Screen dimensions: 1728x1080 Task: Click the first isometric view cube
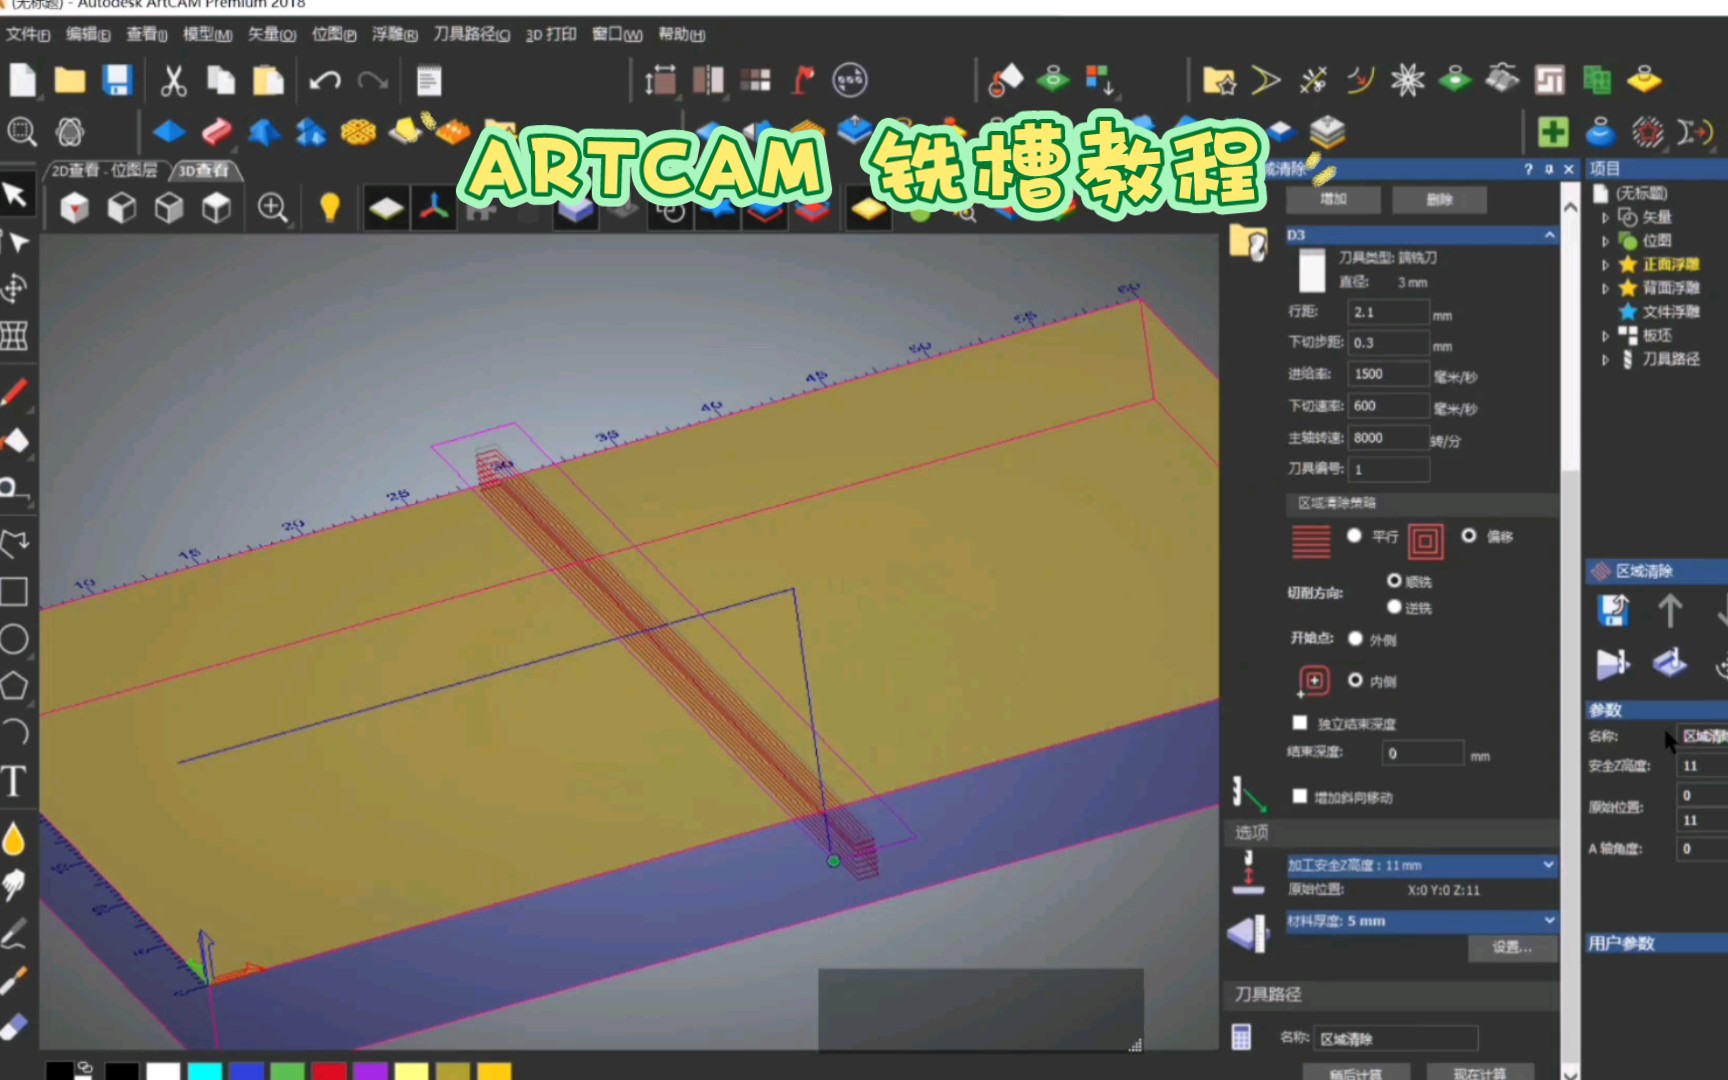tap(75, 207)
